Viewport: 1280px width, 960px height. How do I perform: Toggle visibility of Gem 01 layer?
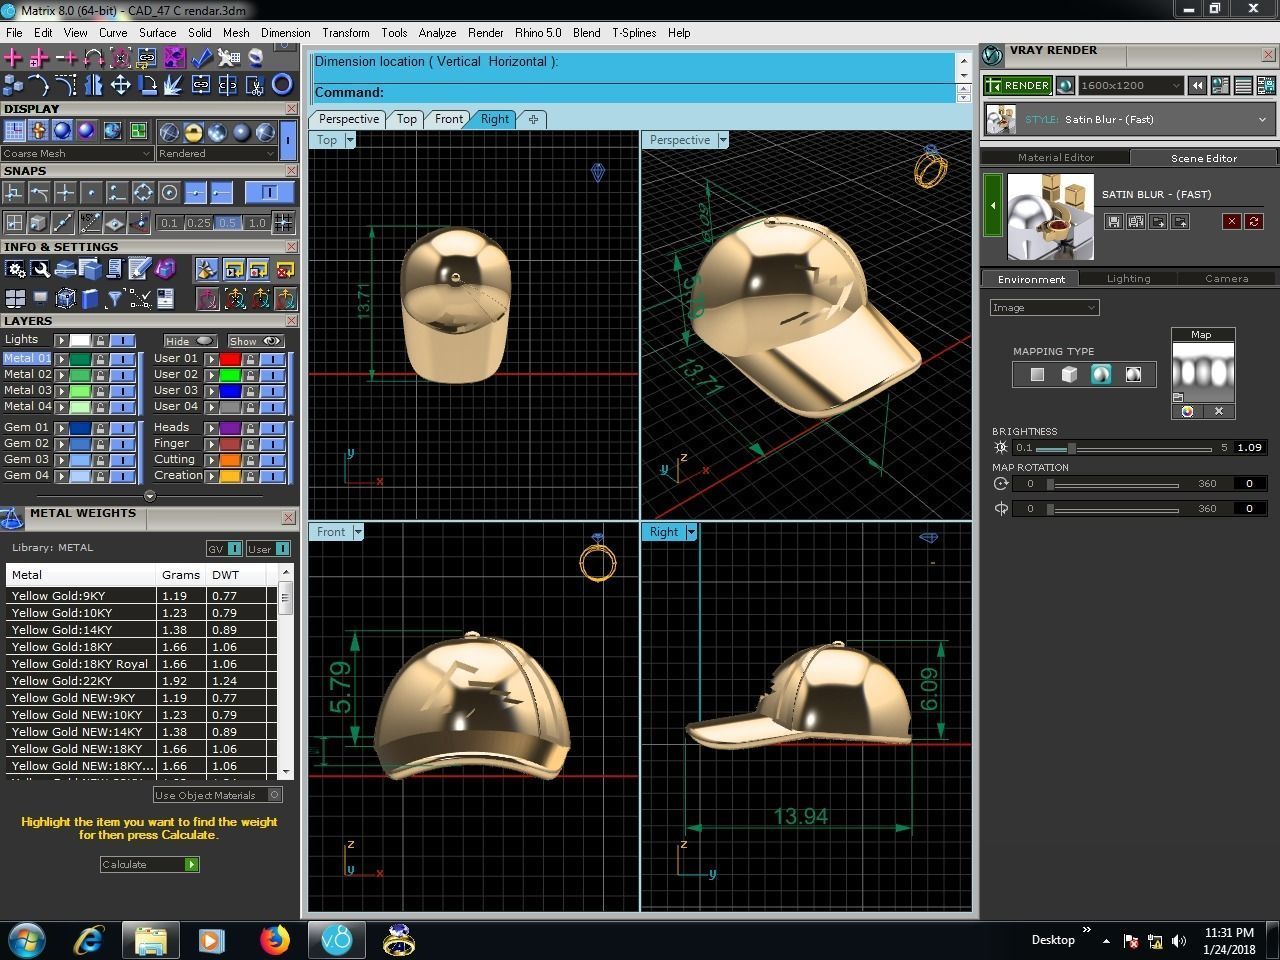tap(122, 427)
